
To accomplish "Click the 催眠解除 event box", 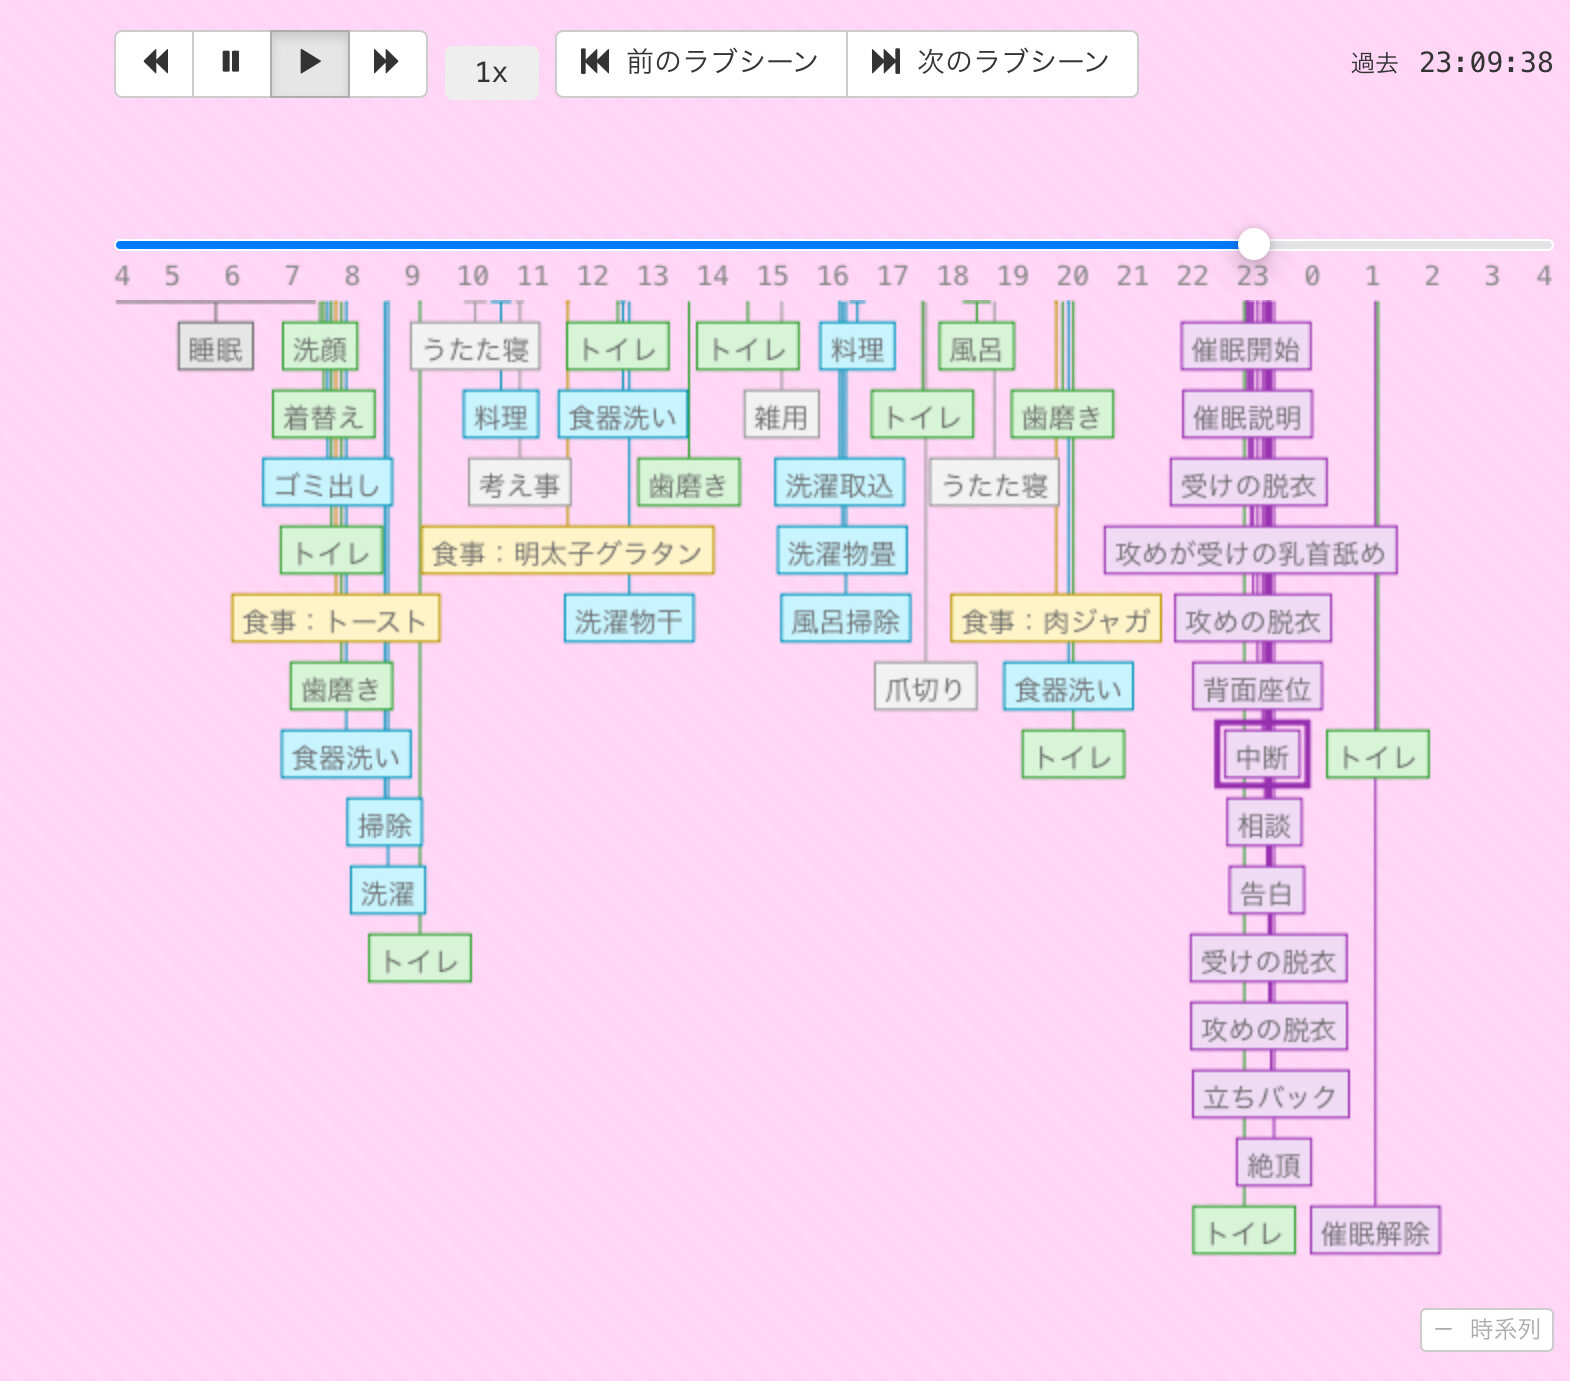I will click(x=1375, y=1232).
